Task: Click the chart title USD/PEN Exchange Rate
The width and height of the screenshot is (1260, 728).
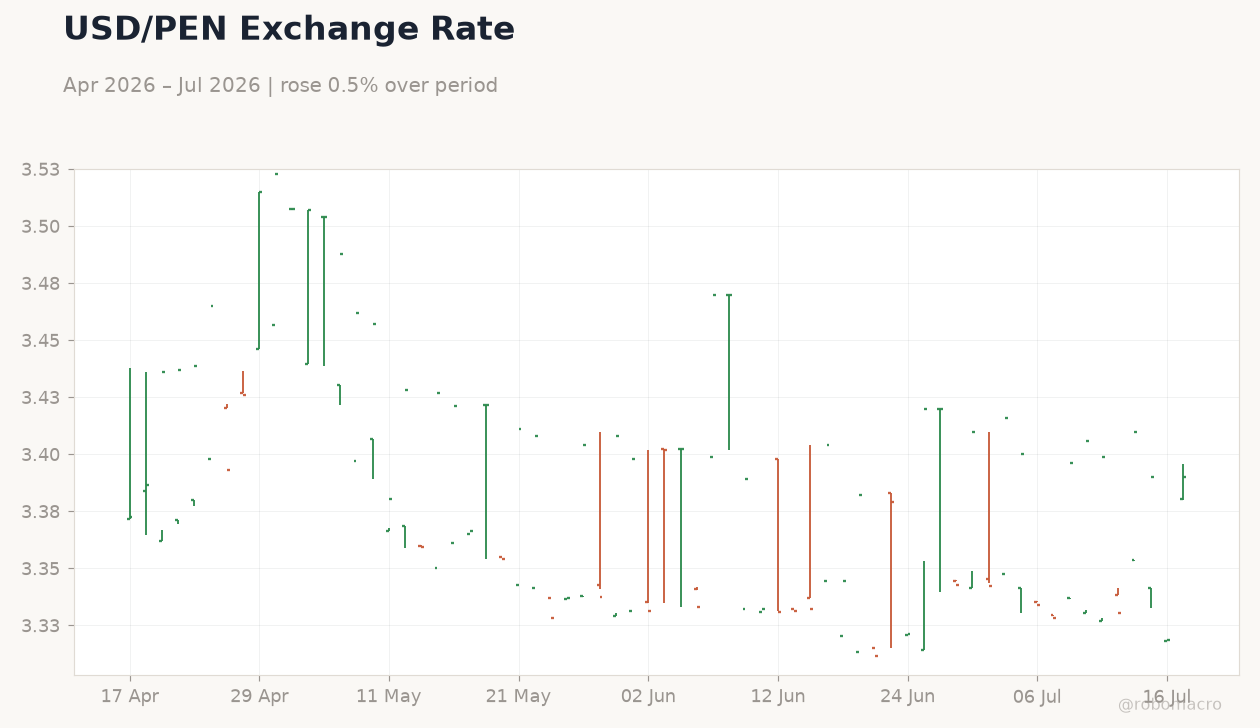Action: pyautogui.click(x=289, y=30)
